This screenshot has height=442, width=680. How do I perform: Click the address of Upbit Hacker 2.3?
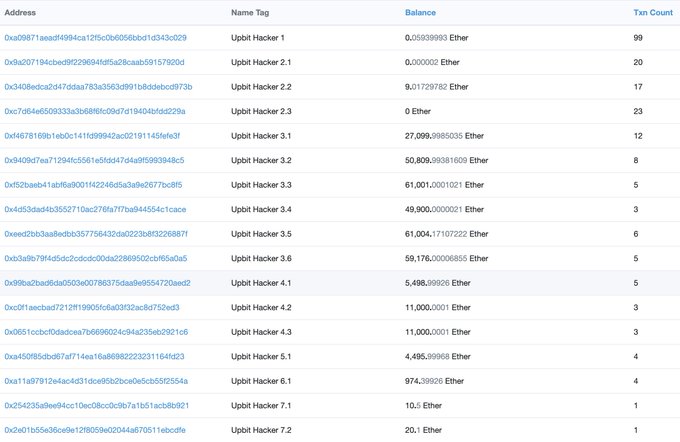point(94,111)
